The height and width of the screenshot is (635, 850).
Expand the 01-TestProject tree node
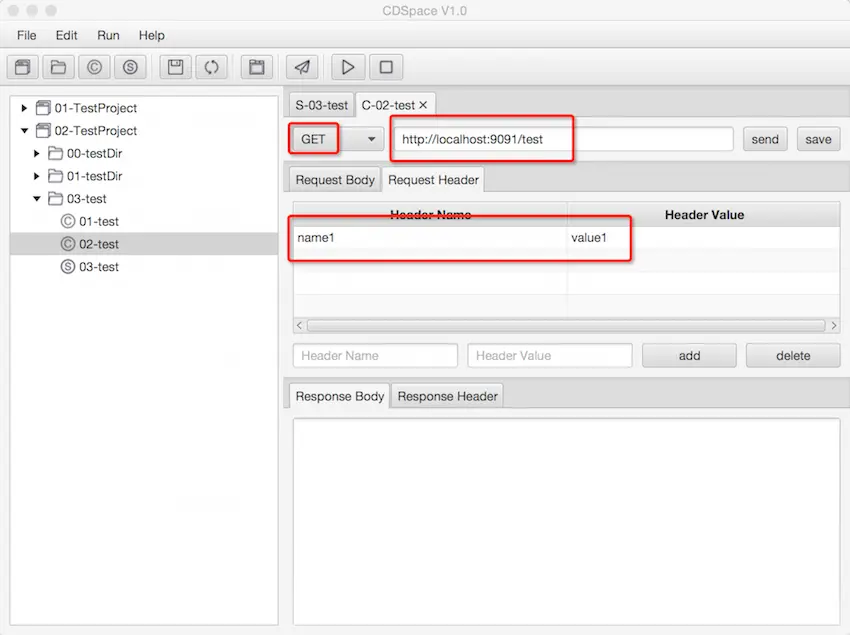click(x=24, y=108)
